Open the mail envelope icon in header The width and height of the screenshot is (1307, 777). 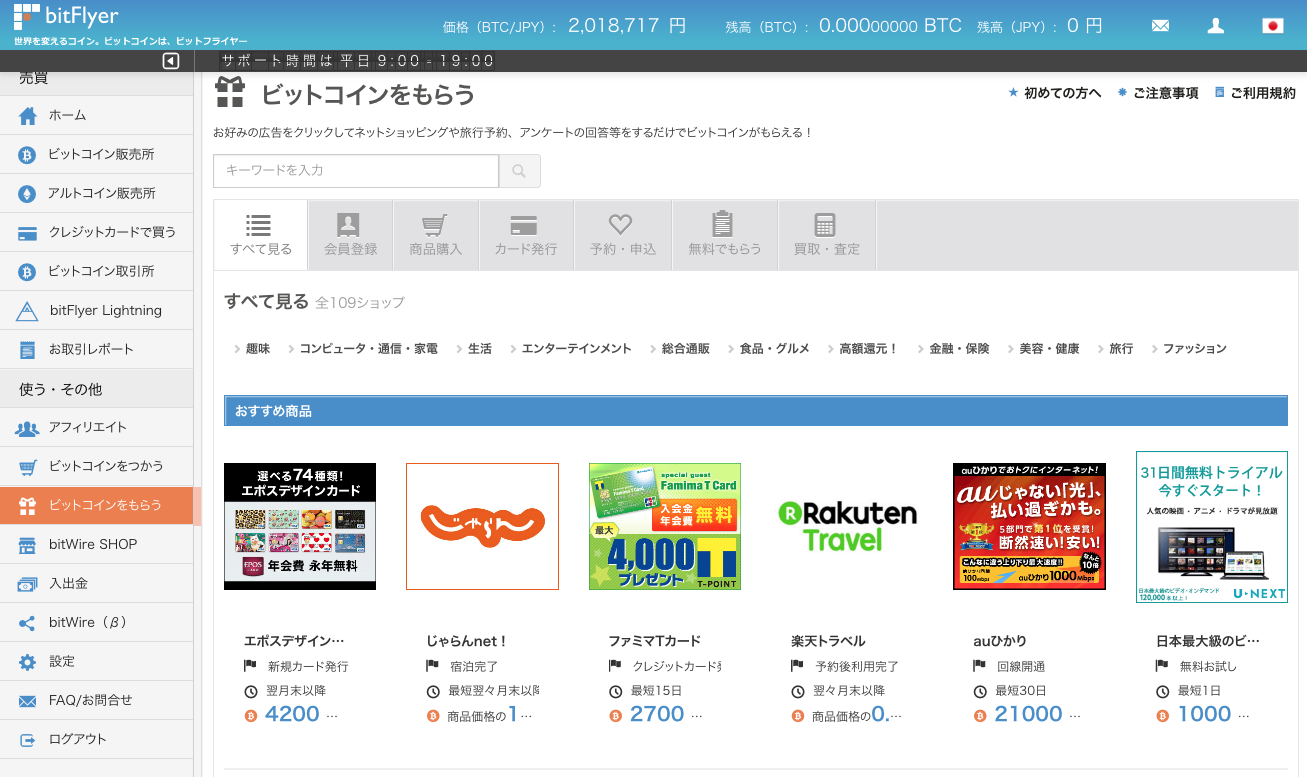1160,26
